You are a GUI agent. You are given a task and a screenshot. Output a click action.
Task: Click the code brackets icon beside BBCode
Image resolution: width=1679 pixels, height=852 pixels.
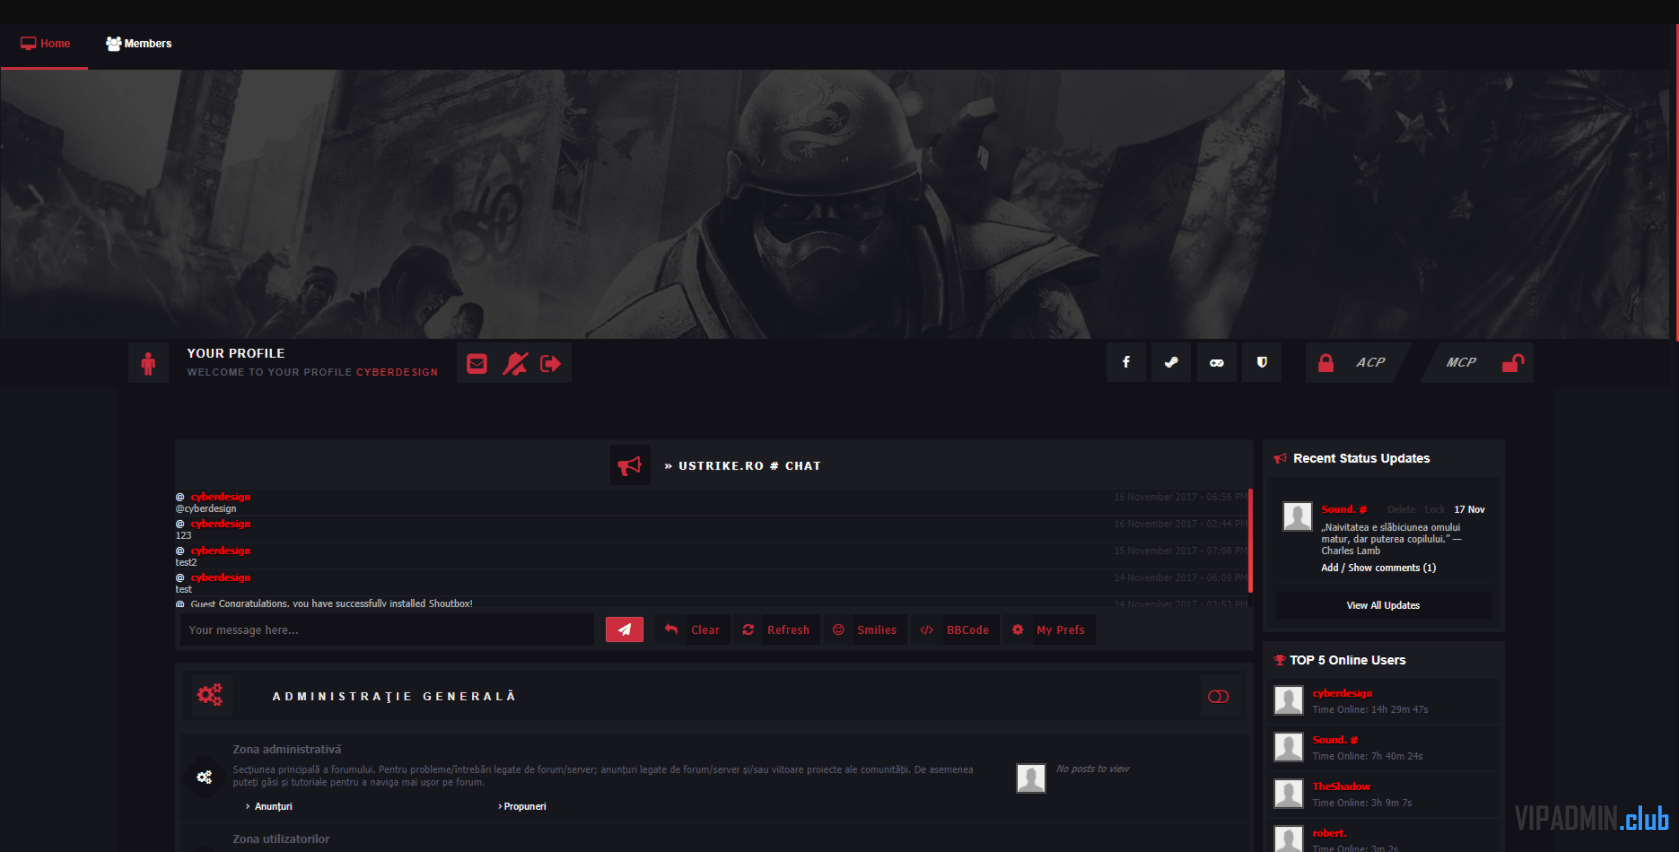pos(927,629)
